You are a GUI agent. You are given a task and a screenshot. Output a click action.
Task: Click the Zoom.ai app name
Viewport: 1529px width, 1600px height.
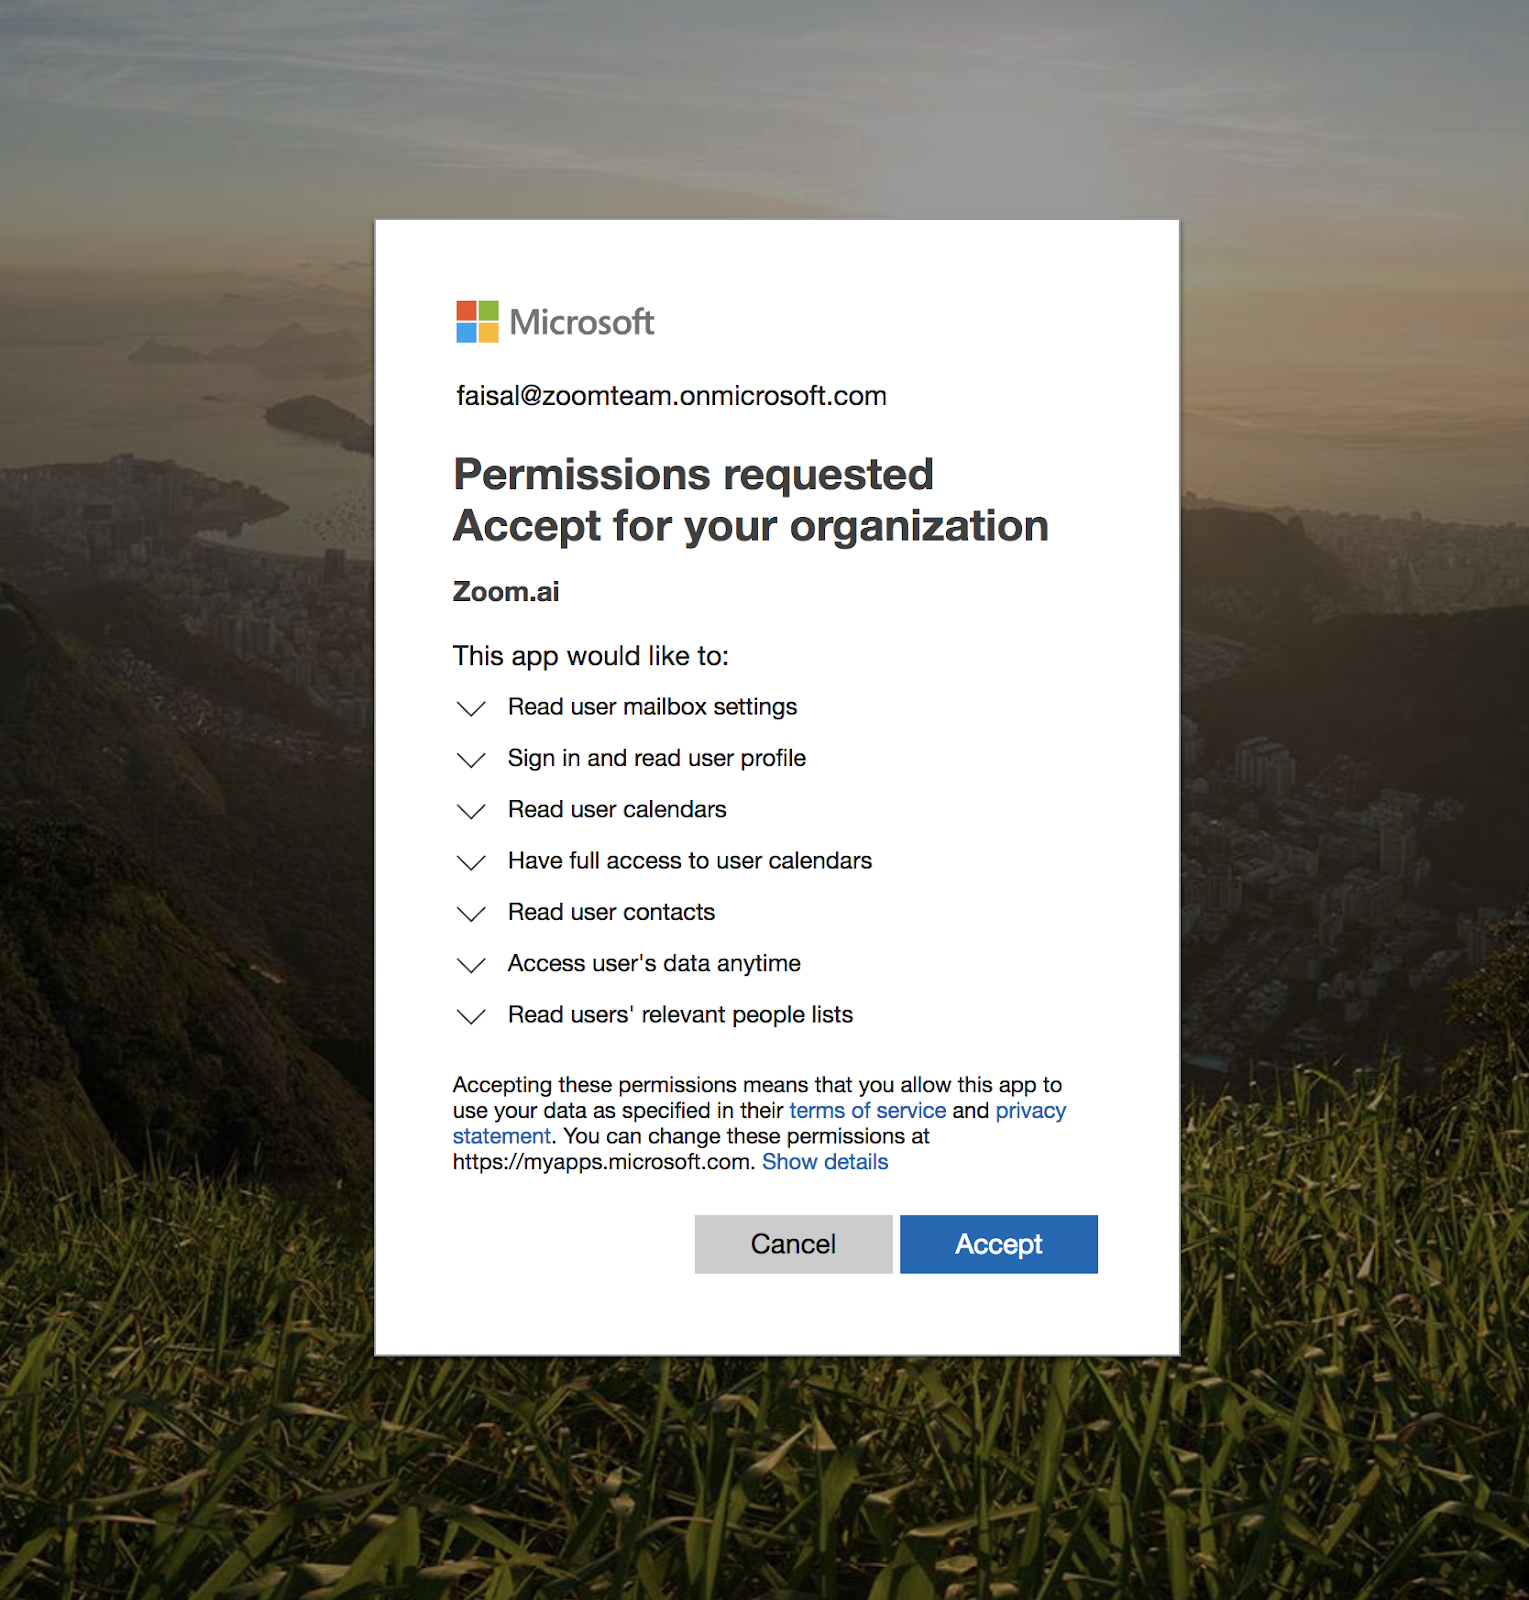point(506,592)
